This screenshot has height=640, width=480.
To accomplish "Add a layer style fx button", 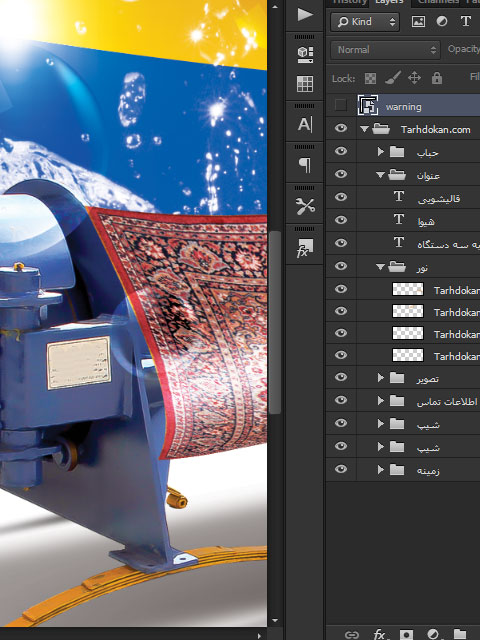I will [x=380, y=634].
